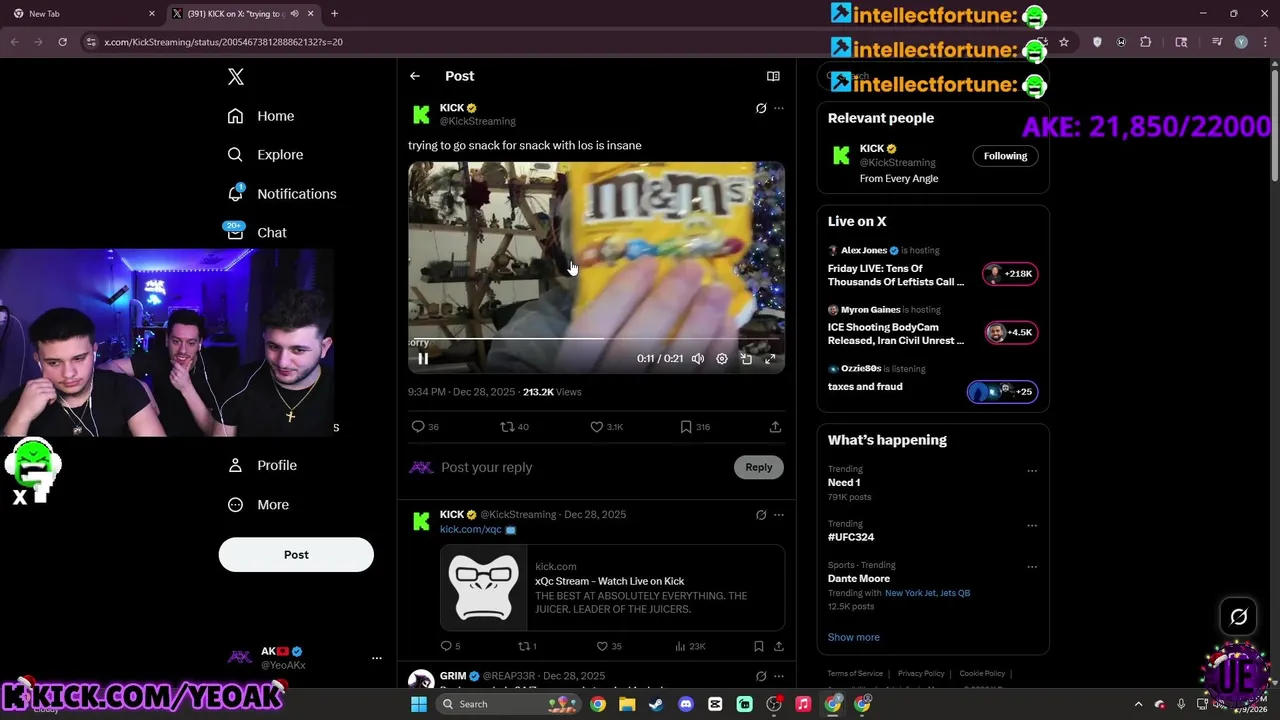
Task: Open a new browser tab
Action: click(x=334, y=14)
